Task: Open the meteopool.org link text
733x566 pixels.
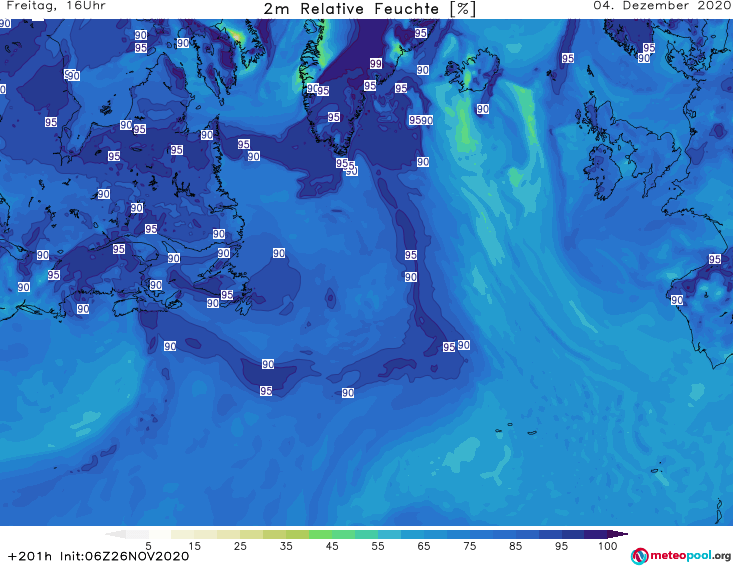Action: (x=690, y=556)
